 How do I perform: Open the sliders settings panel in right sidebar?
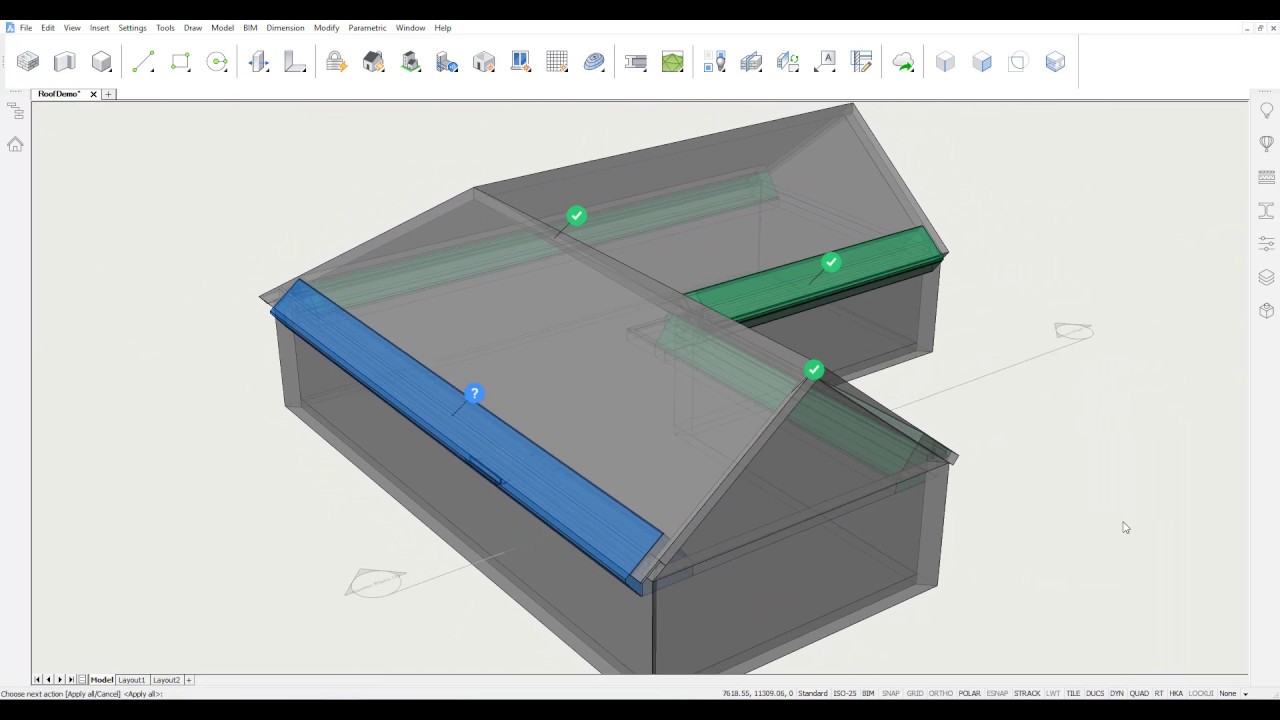coord(1266,243)
